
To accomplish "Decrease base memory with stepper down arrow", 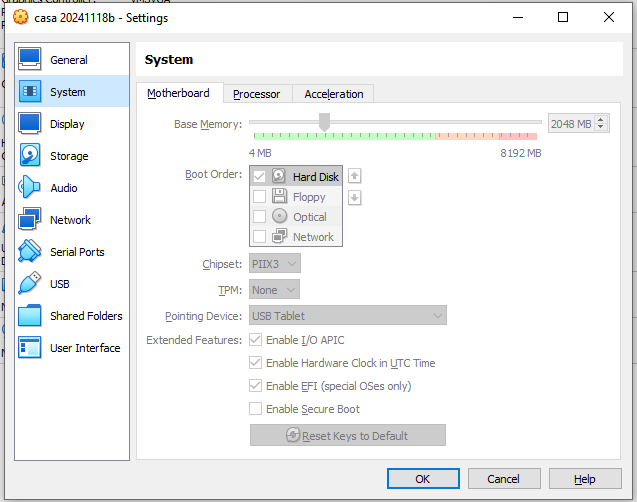I will tap(600, 127).
